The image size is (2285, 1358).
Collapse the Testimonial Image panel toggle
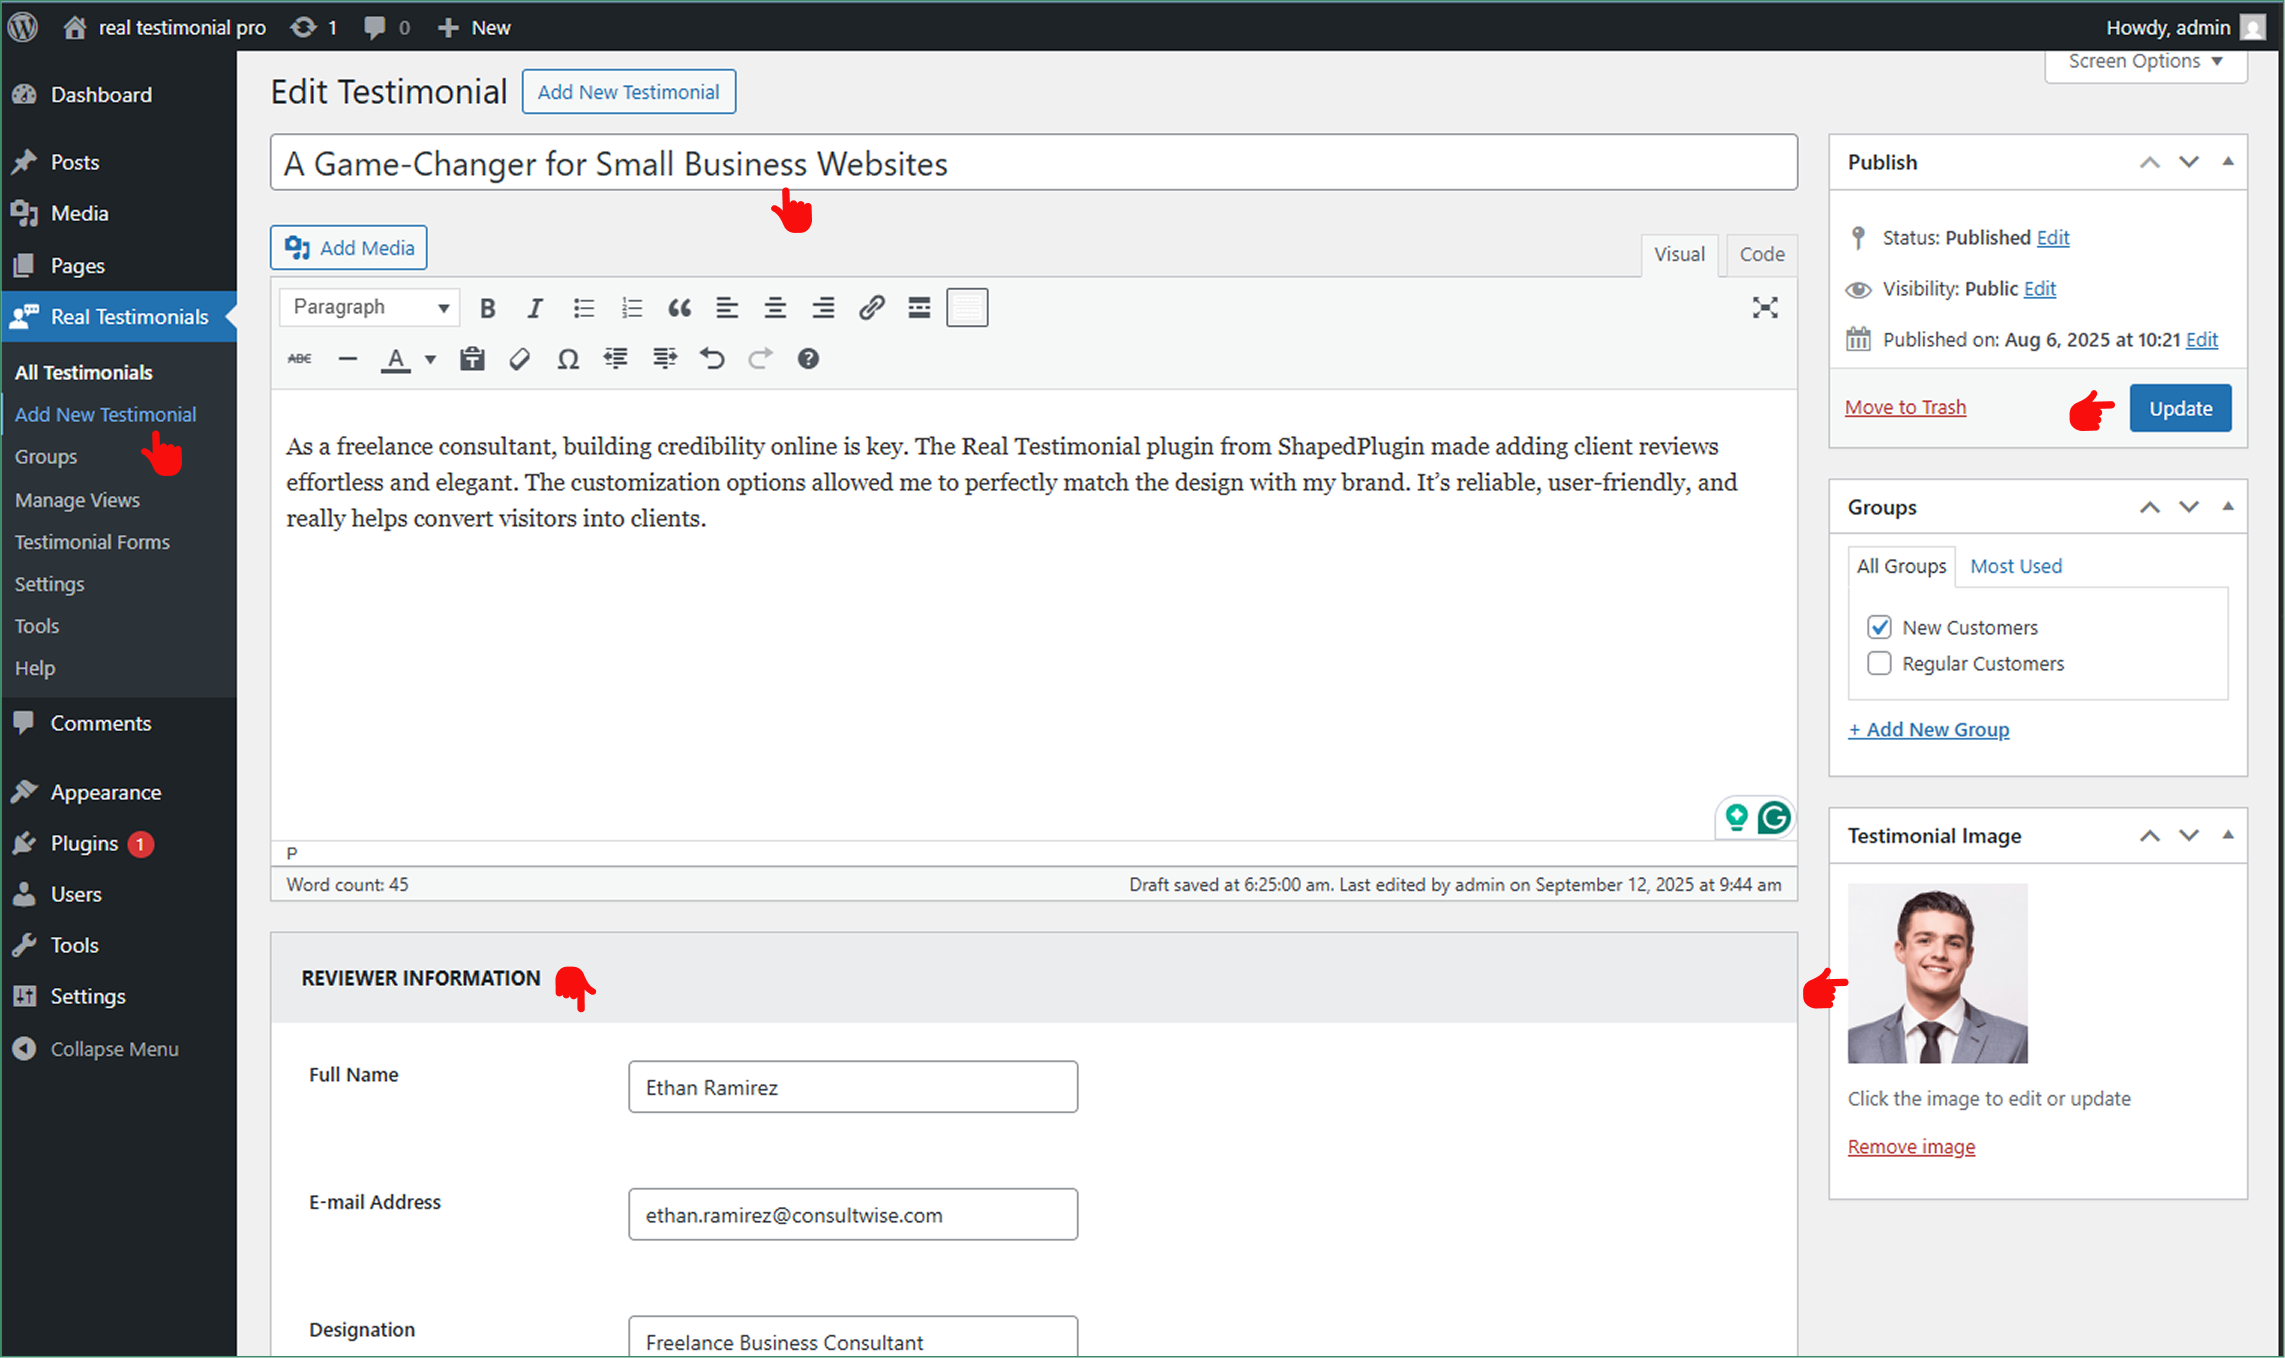(x=2228, y=835)
